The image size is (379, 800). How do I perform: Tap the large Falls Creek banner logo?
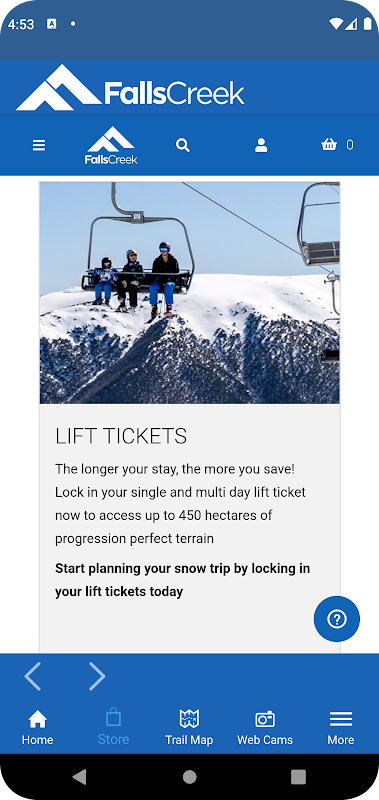pos(131,87)
